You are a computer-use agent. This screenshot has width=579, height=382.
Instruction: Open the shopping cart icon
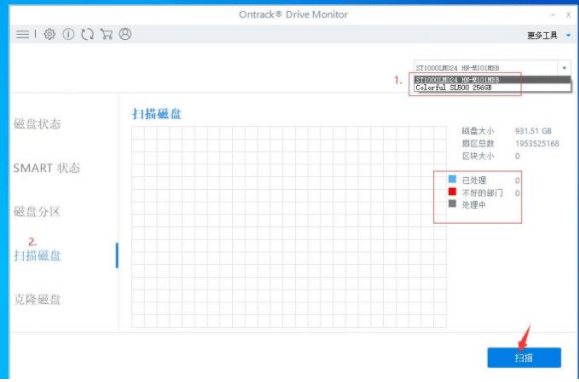click(x=106, y=34)
